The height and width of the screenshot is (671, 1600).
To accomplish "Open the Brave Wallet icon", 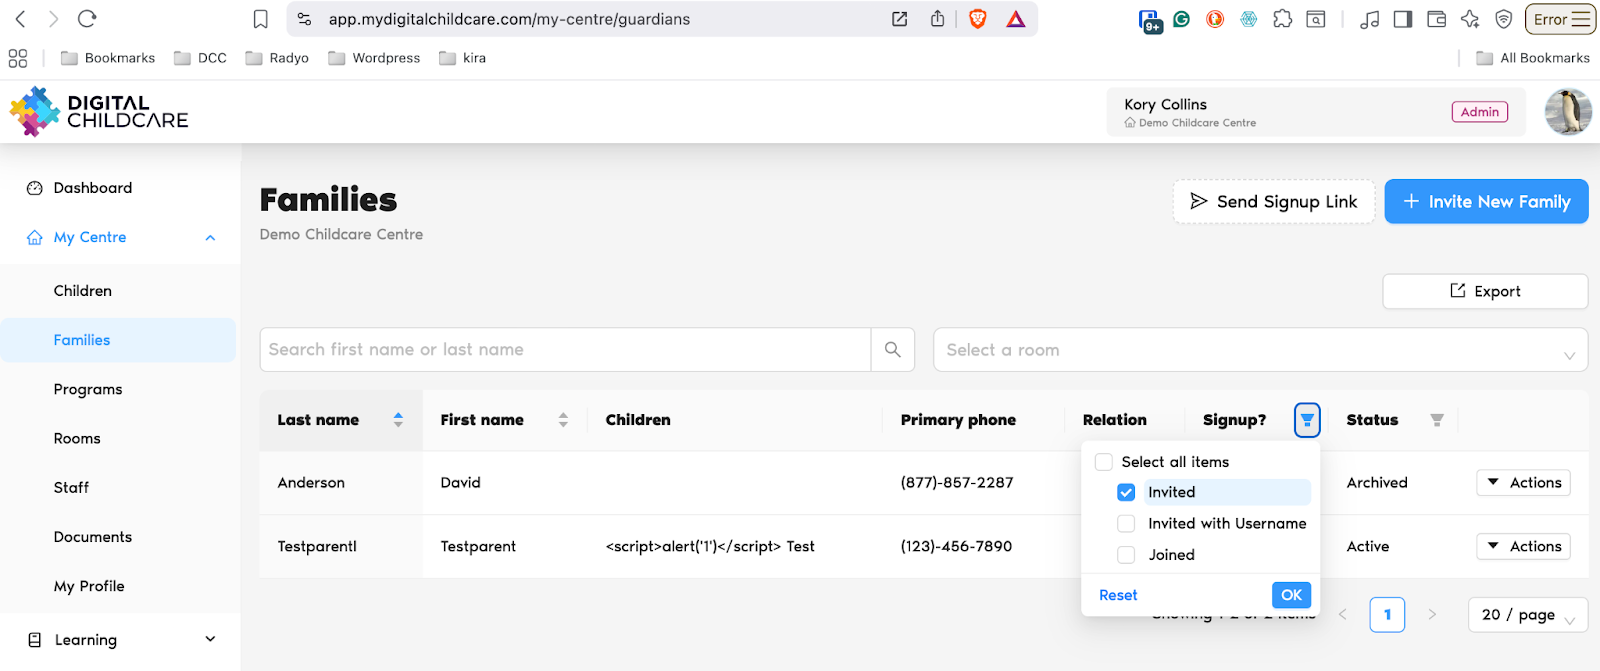I will click(1437, 19).
